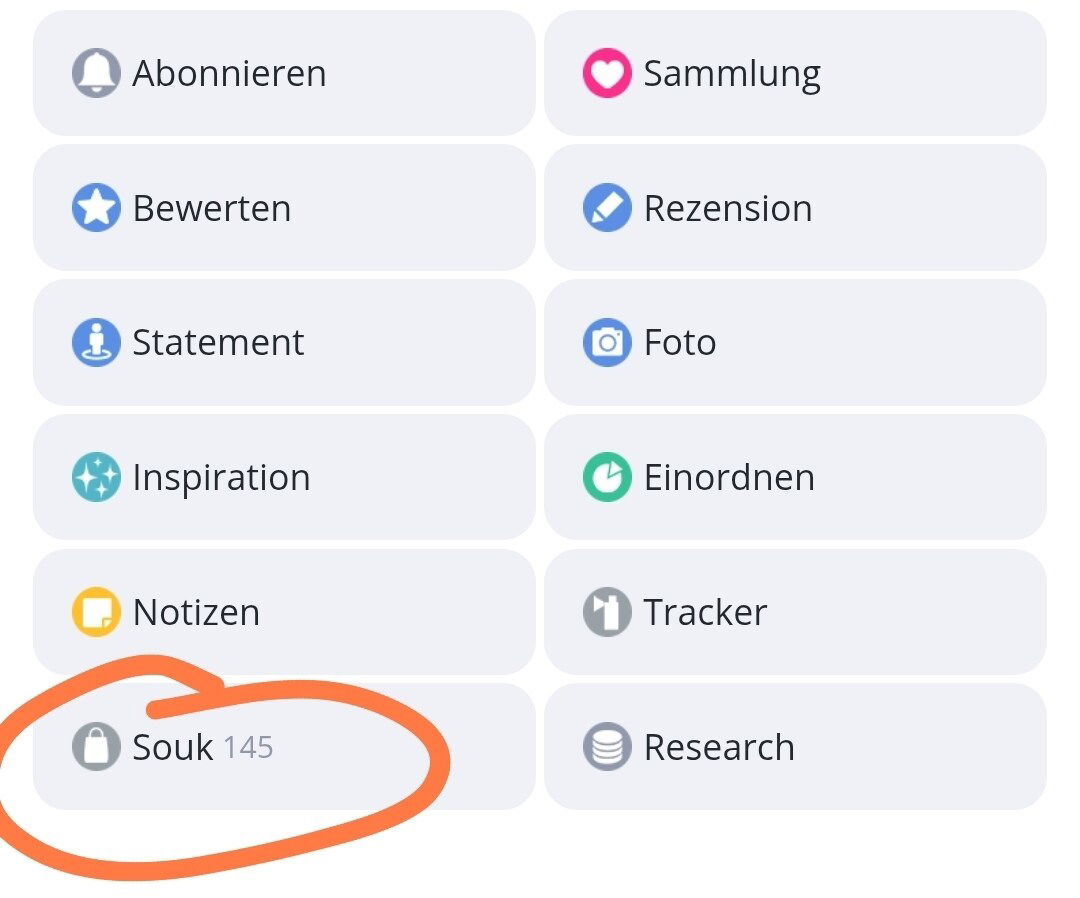This screenshot has width=1080, height=898.
Task: Click the database Research icon
Action: click(607, 746)
